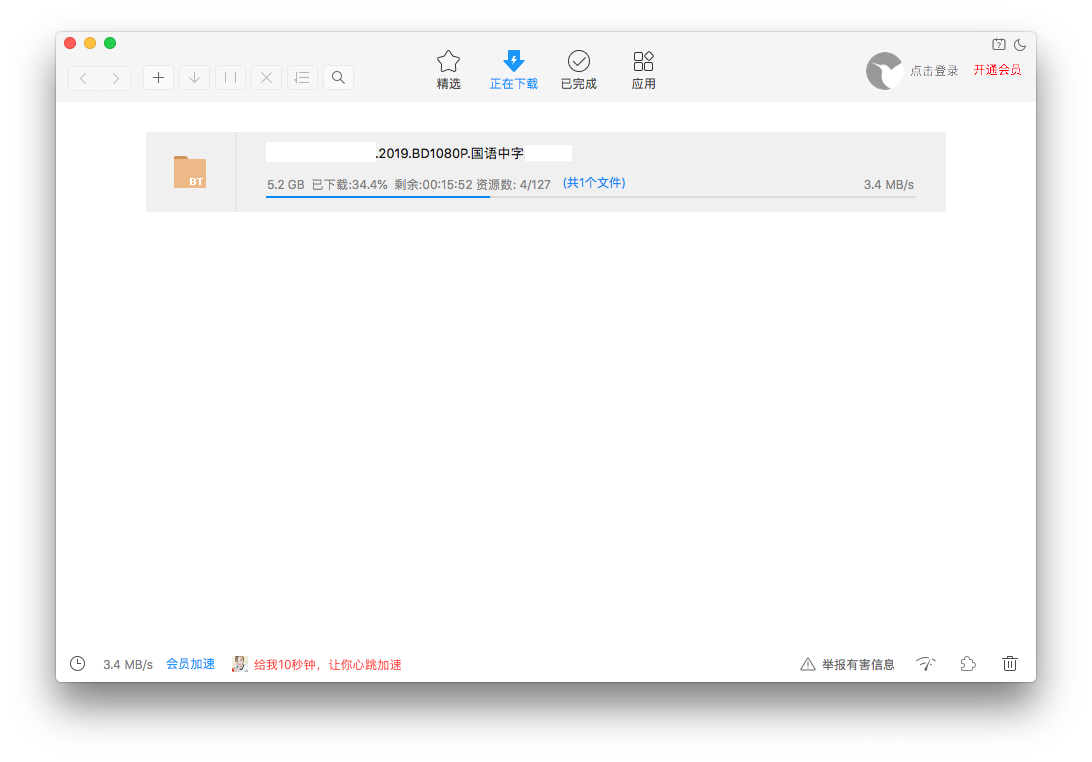This screenshot has height=762, width=1092.
Task: Delete selected task with the X toolbar button
Action: pyautogui.click(x=266, y=77)
